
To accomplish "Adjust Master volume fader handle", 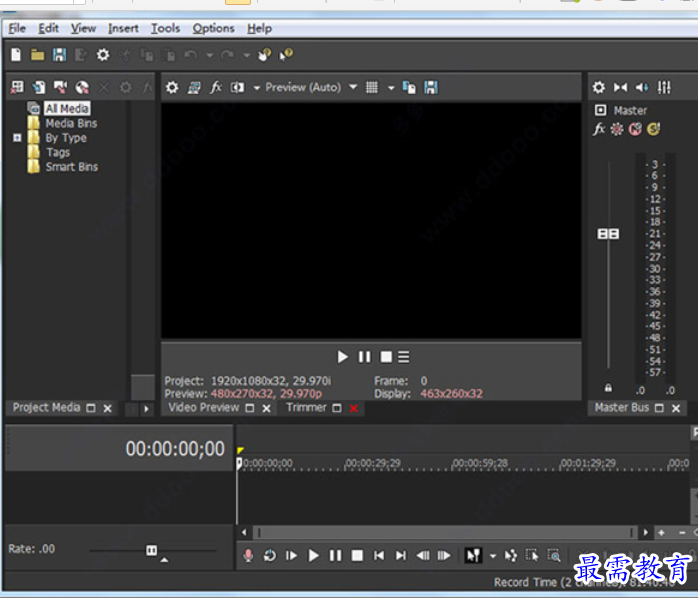I will coord(608,234).
